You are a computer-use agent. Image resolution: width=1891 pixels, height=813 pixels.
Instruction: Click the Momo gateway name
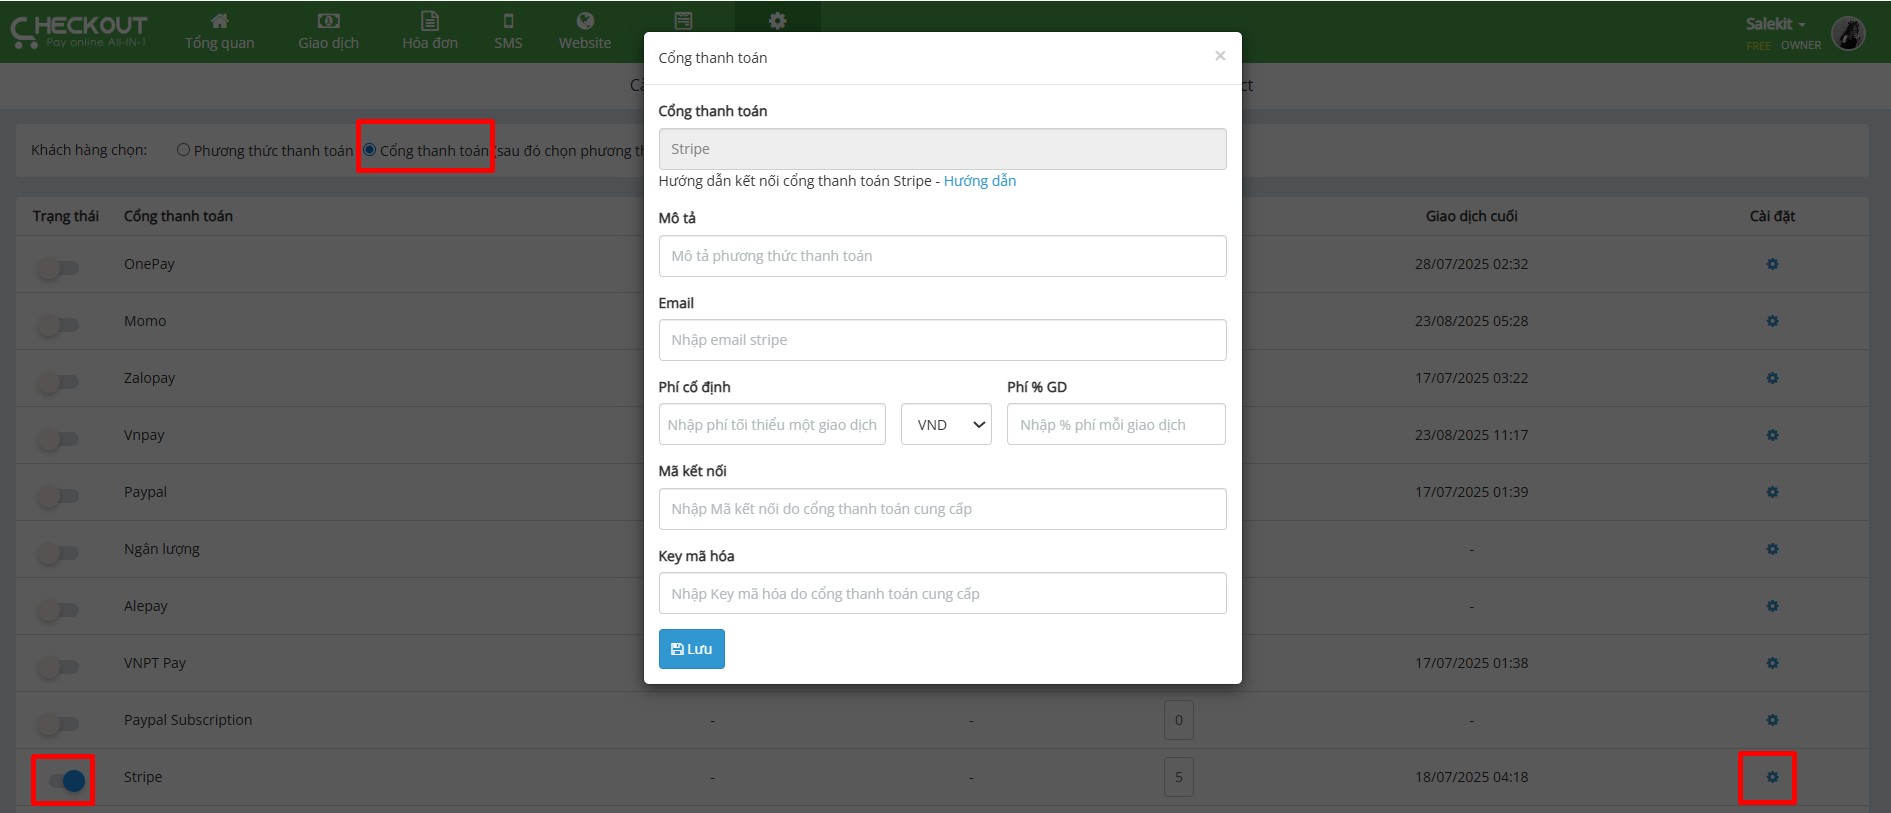pos(145,321)
